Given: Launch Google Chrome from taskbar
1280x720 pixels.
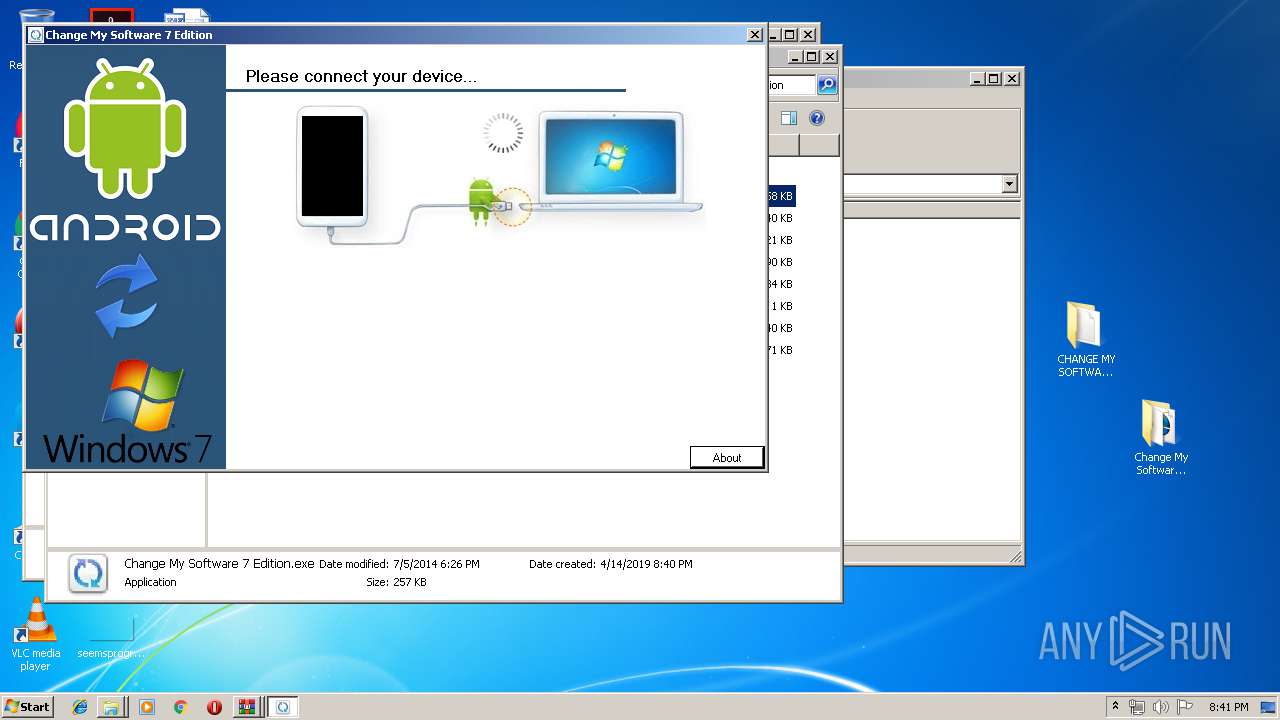Looking at the screenshot, I should point(180,707).
